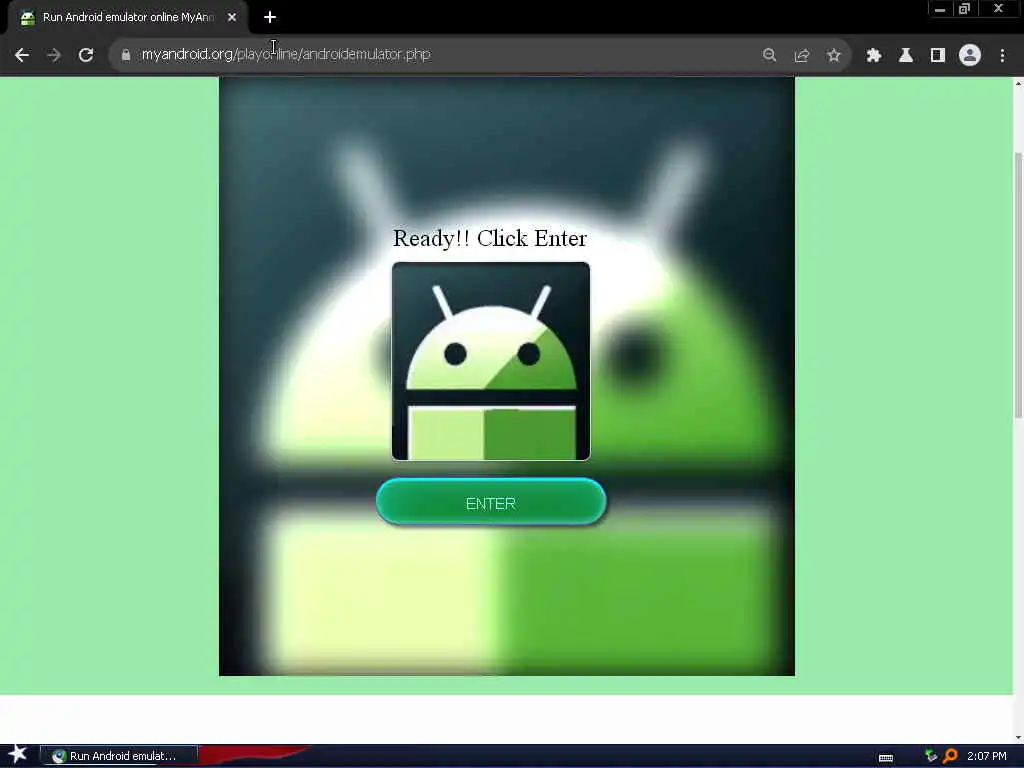Click the Ready!! Click Enter text

pos(490,238)
